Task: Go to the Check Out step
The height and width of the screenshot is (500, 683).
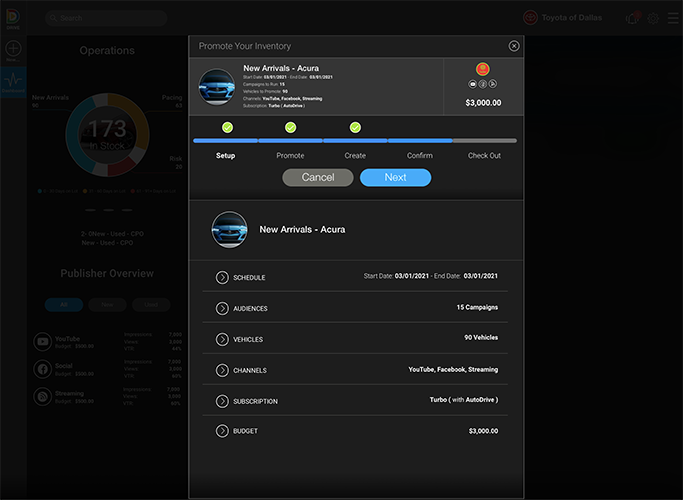Action: point(484,156)
